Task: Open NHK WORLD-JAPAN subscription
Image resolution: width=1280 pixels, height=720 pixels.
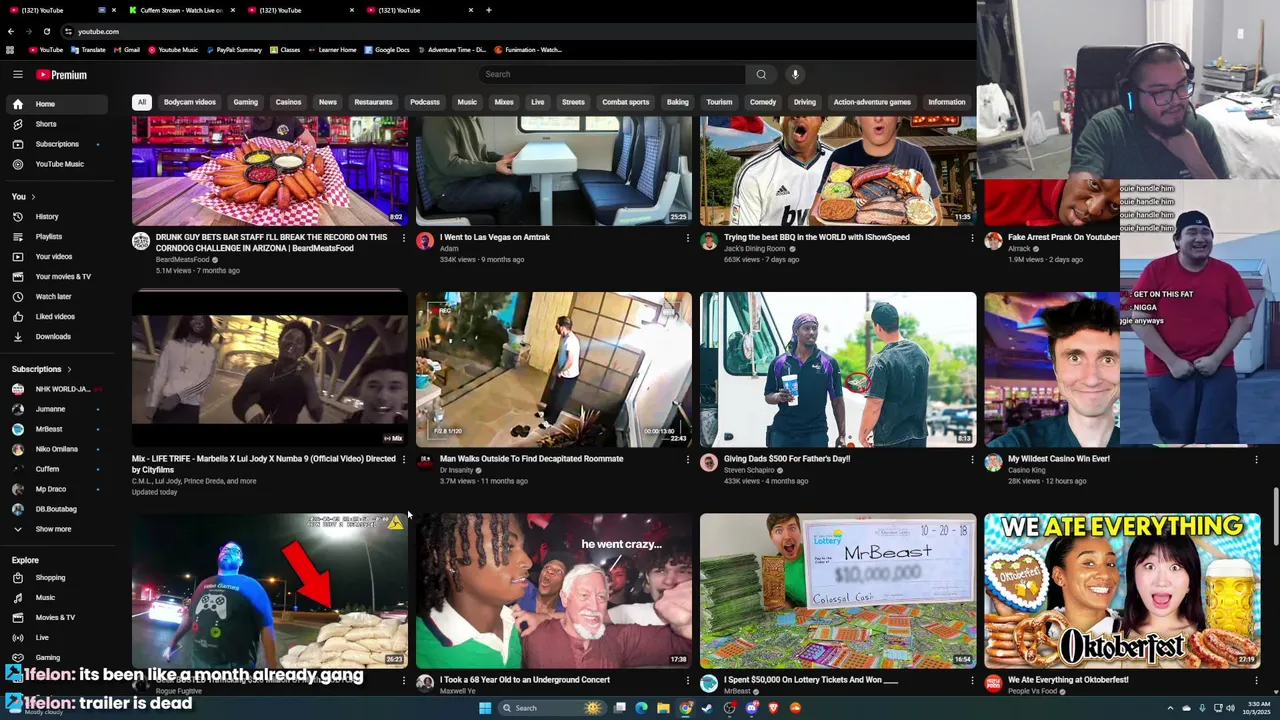Action: tap(56, 389)
